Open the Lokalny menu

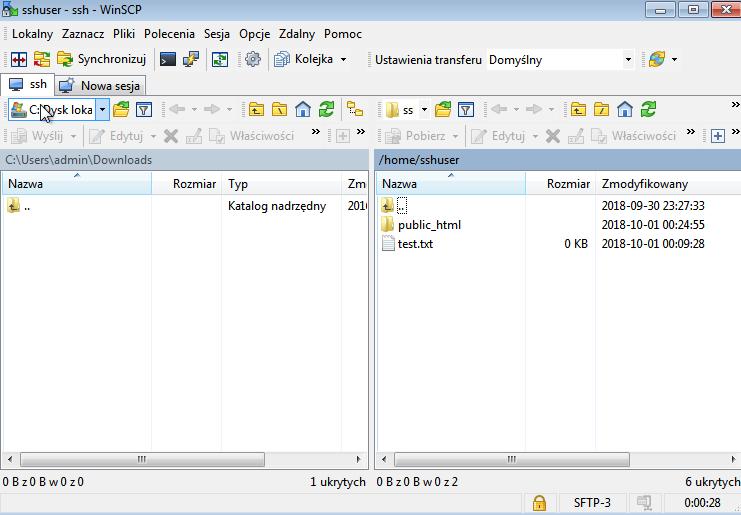point(33,34)
